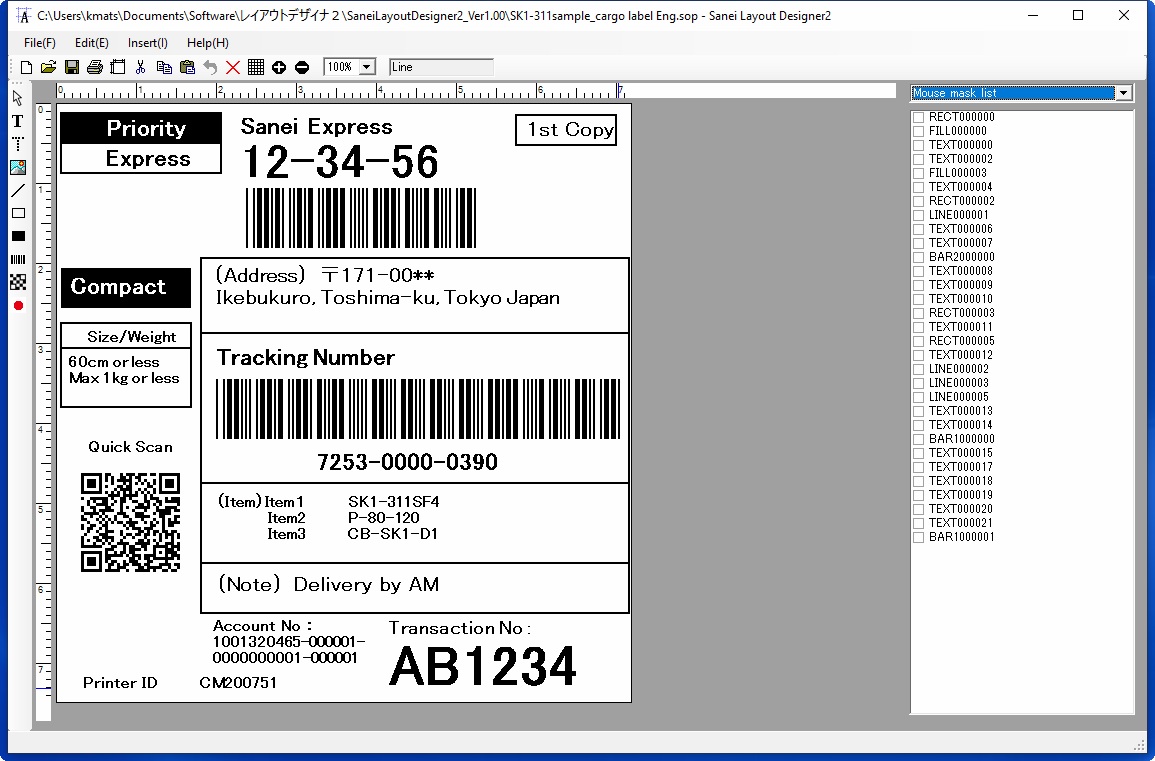Image resolution: width=1155 pixels, height=761 pixels.
Task: Open the 100% zoom dropdown
Action: 366,67
